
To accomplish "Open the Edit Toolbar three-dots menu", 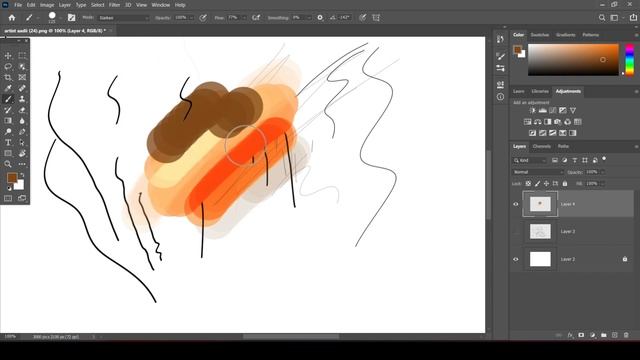I will coord(22,164).
